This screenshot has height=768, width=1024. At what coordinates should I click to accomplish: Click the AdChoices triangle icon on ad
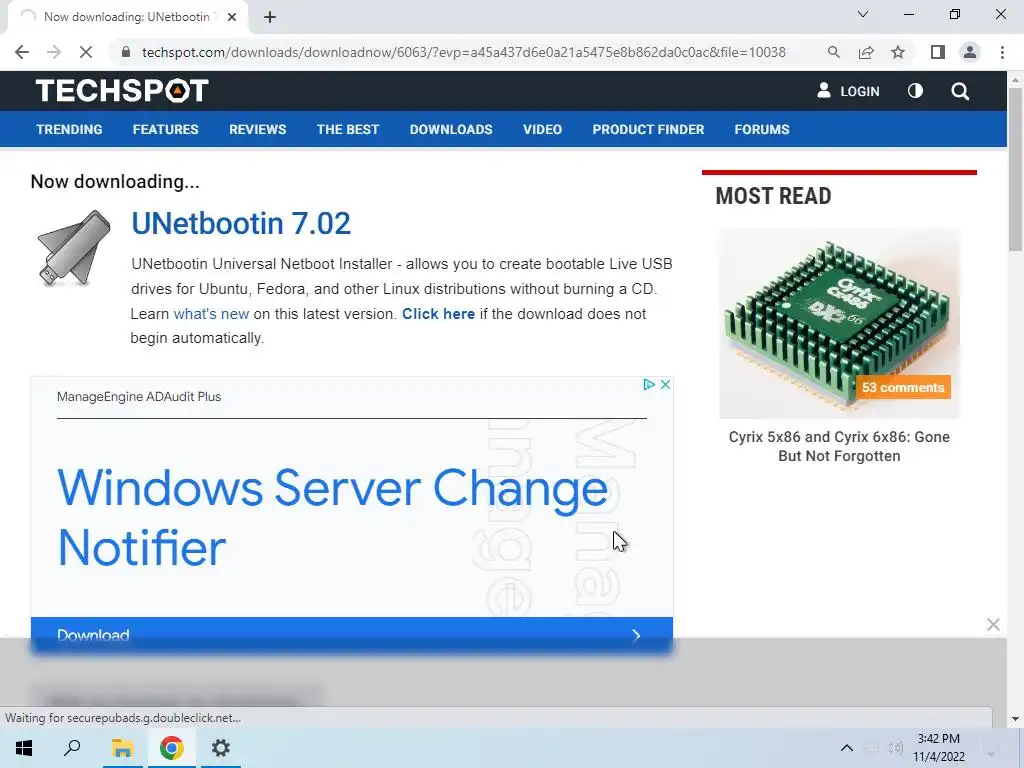coord(648,385)
